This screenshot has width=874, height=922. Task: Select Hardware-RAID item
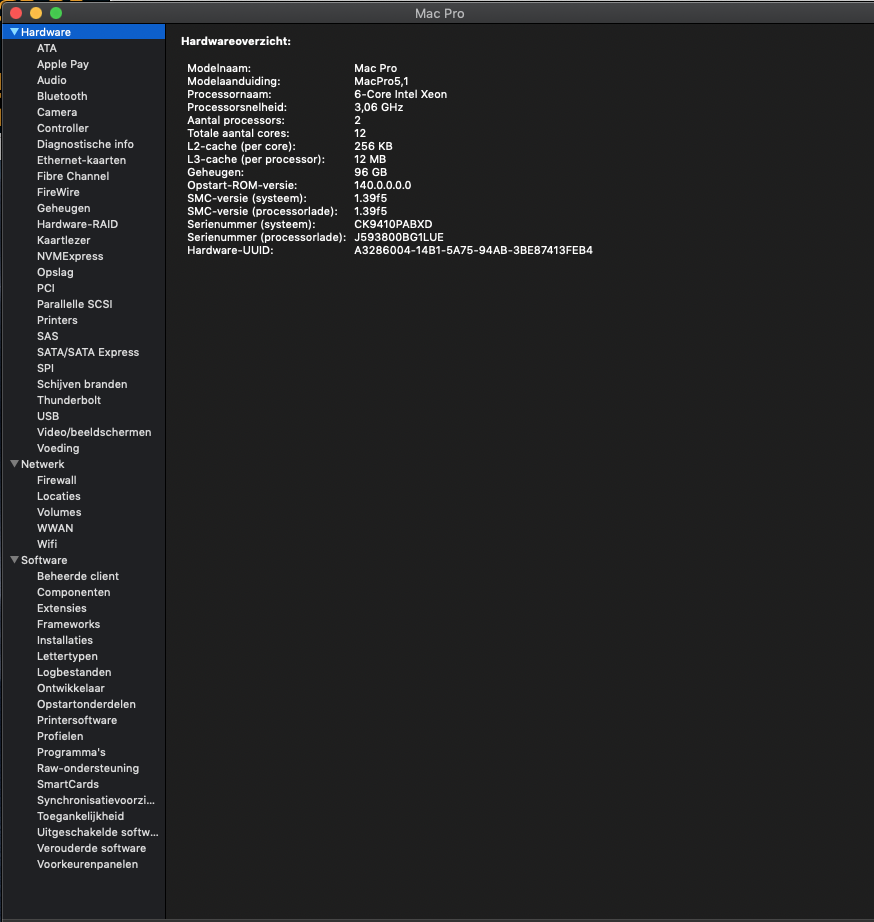(x=77, y=224)
